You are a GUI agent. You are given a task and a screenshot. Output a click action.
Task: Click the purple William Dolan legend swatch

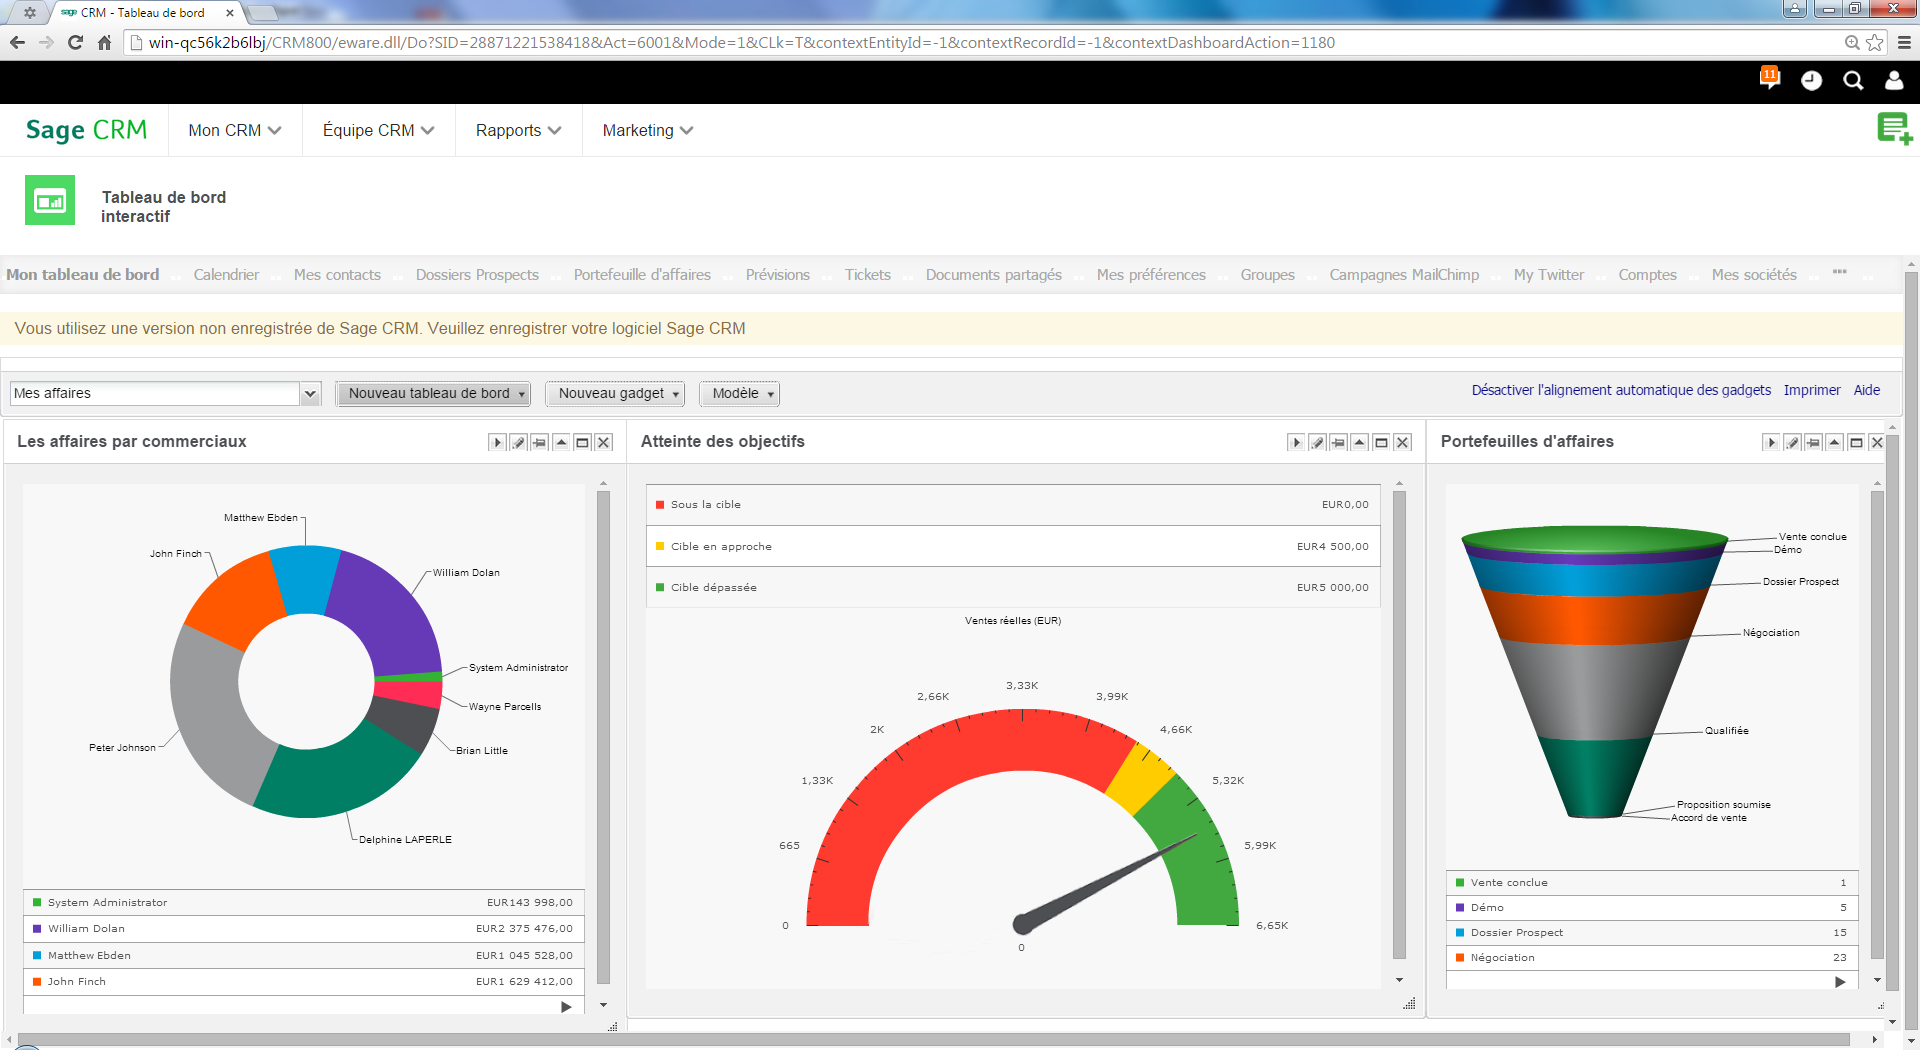point(37,929)
